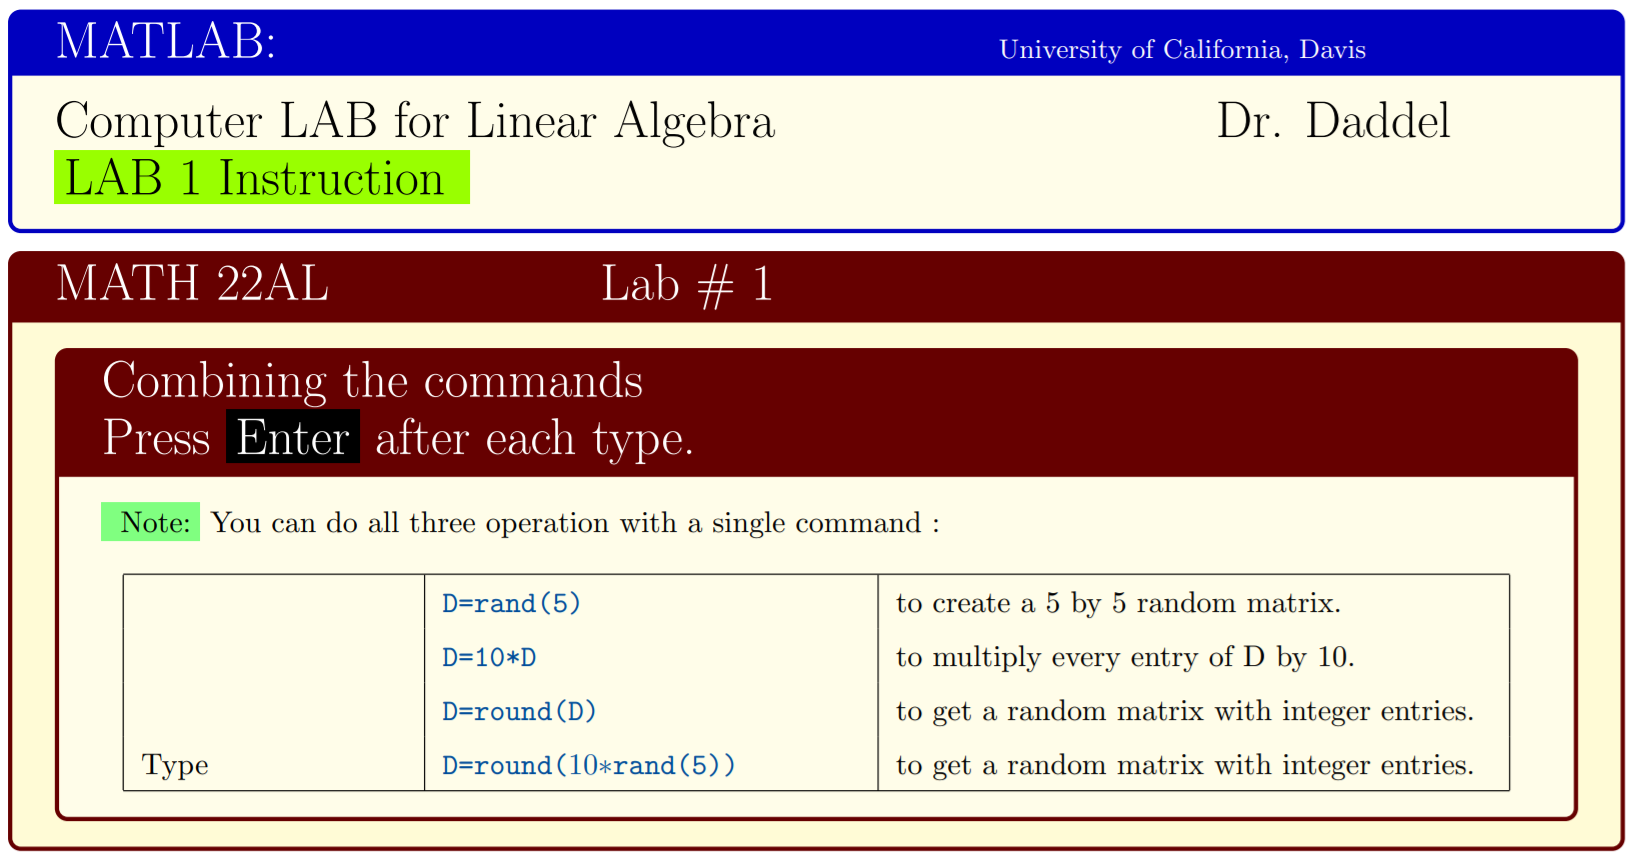1634x862 pixels.
Task: Click the 5 by 5 random matrix description
Action: 1118,604
